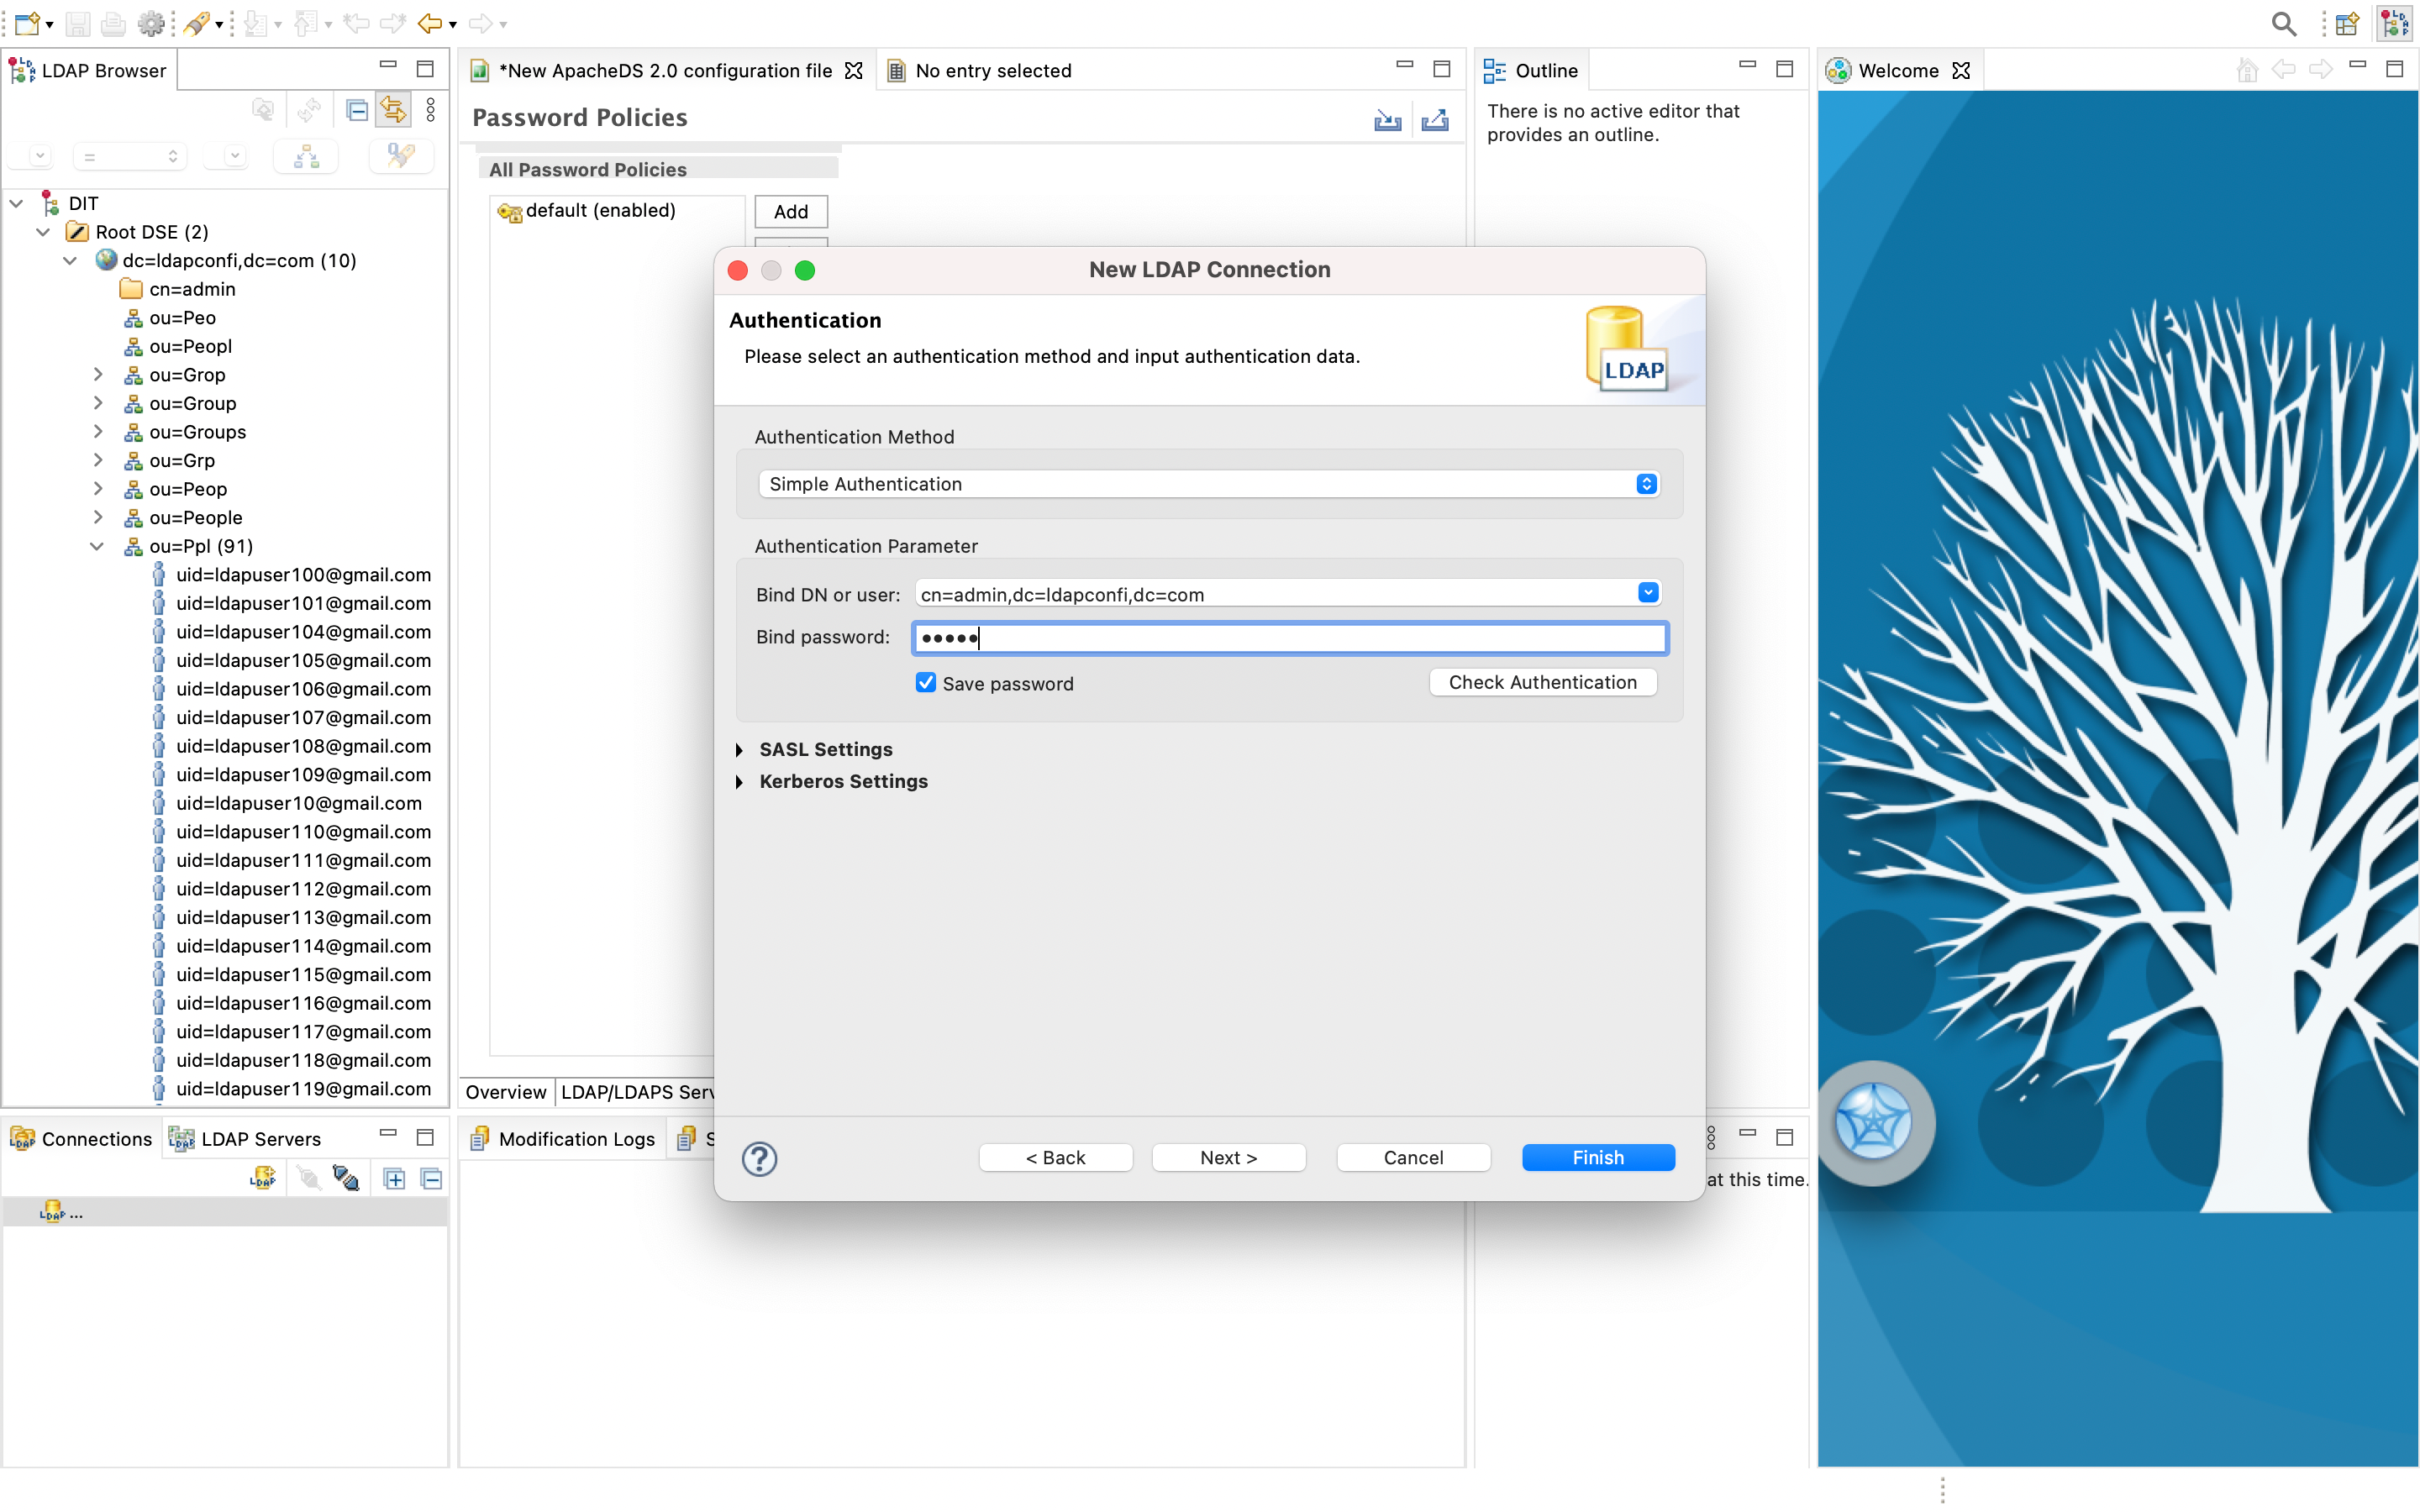
Task: Collapse the ou=Ppl (91) node
Action: pyautogui.click(x=97, y=546)
